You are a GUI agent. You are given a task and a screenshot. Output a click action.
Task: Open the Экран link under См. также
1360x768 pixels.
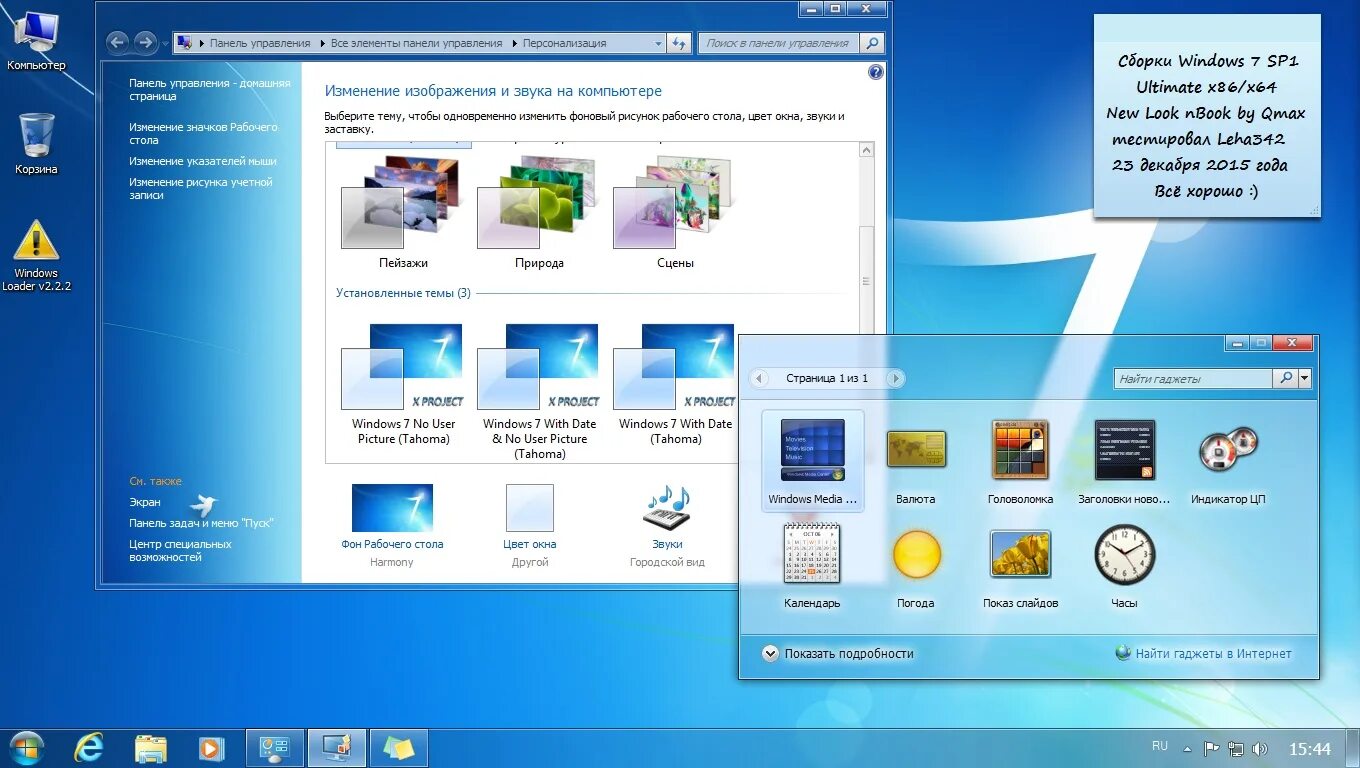[145, 502]
